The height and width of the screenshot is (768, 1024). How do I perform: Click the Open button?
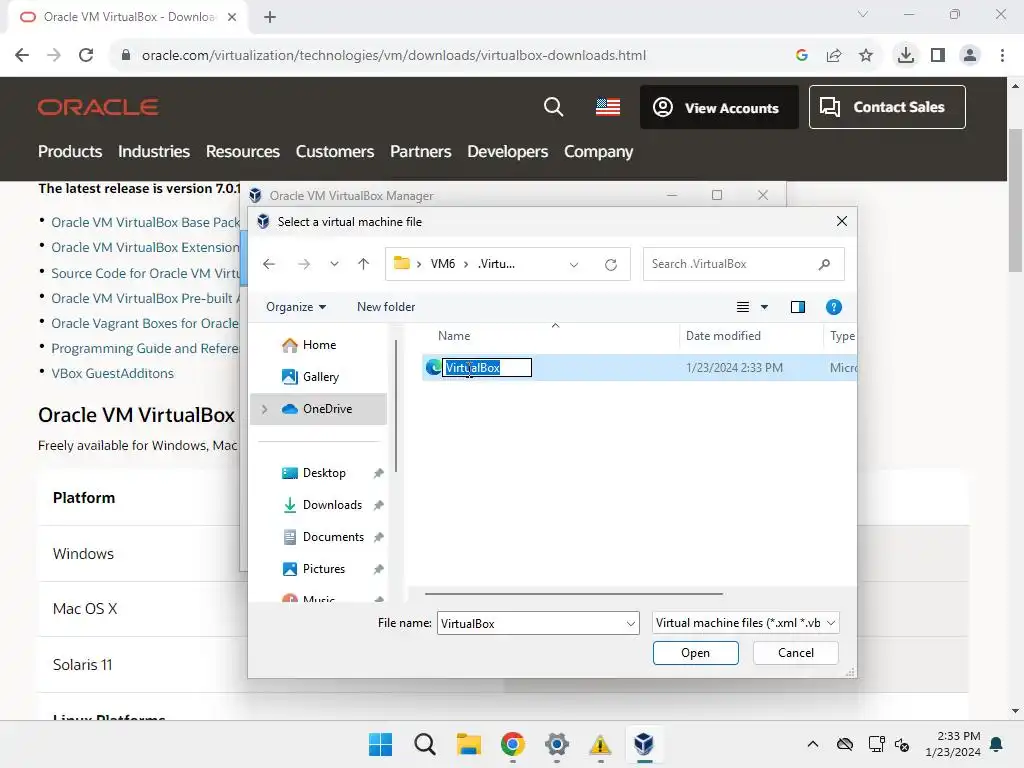(x=696, y=653)
